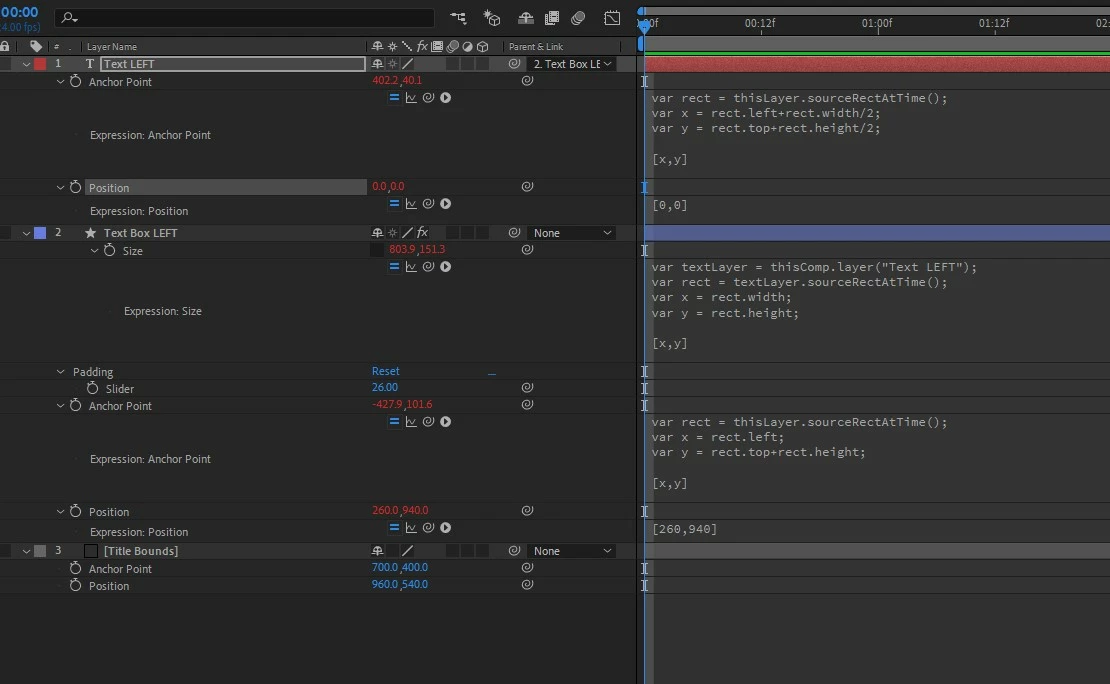1110x684 pixels.
Task: Open the composition mini-flowchart icon
Action: [458, 18]
